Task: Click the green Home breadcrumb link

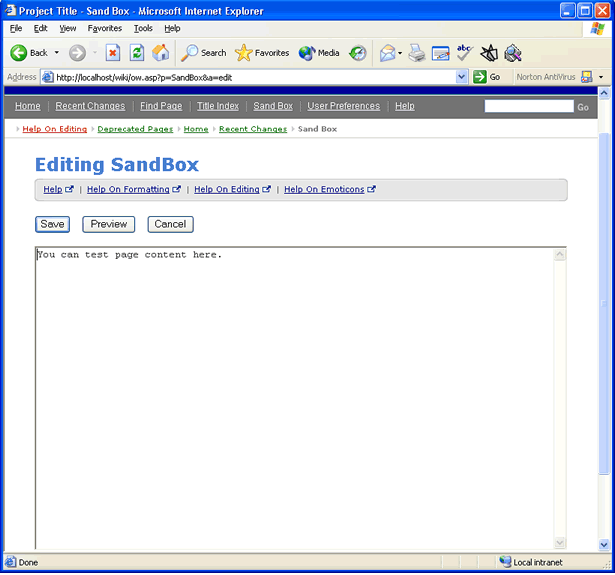Action: click(196, 129)
